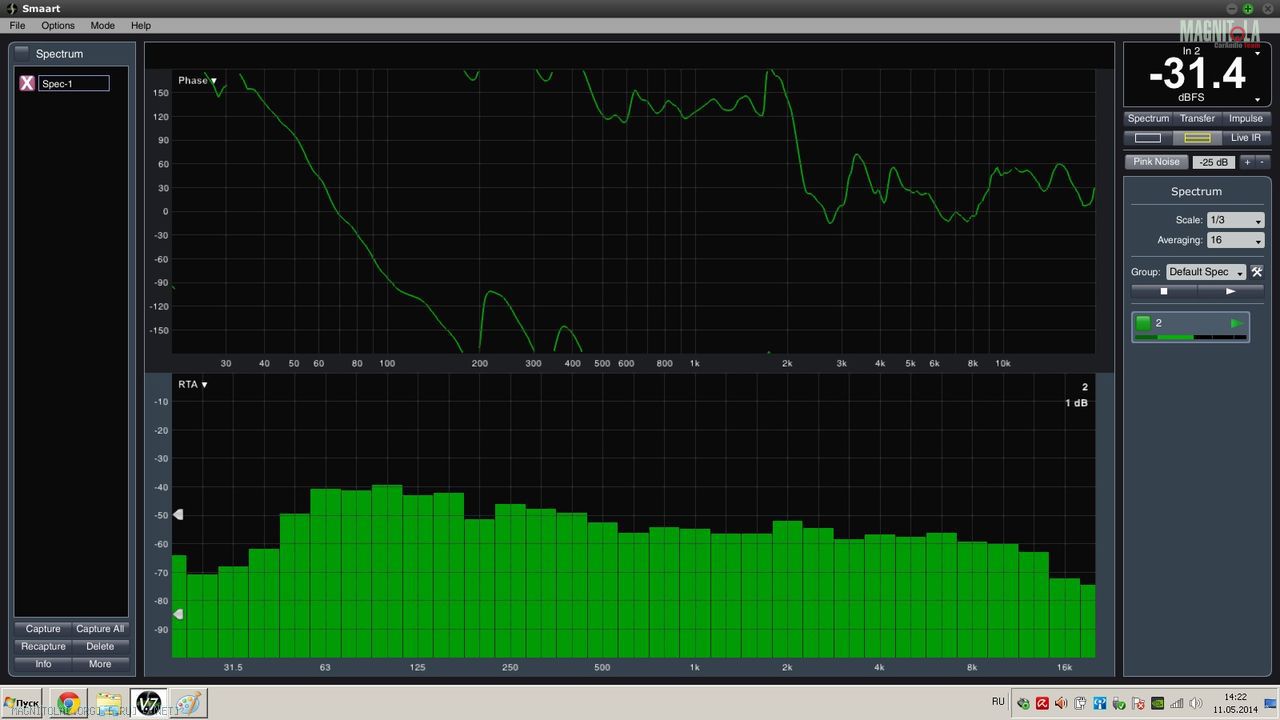Start all measurements with the play arrow
Viewport: 1280px width, 720px height.
coord(1230,291)
